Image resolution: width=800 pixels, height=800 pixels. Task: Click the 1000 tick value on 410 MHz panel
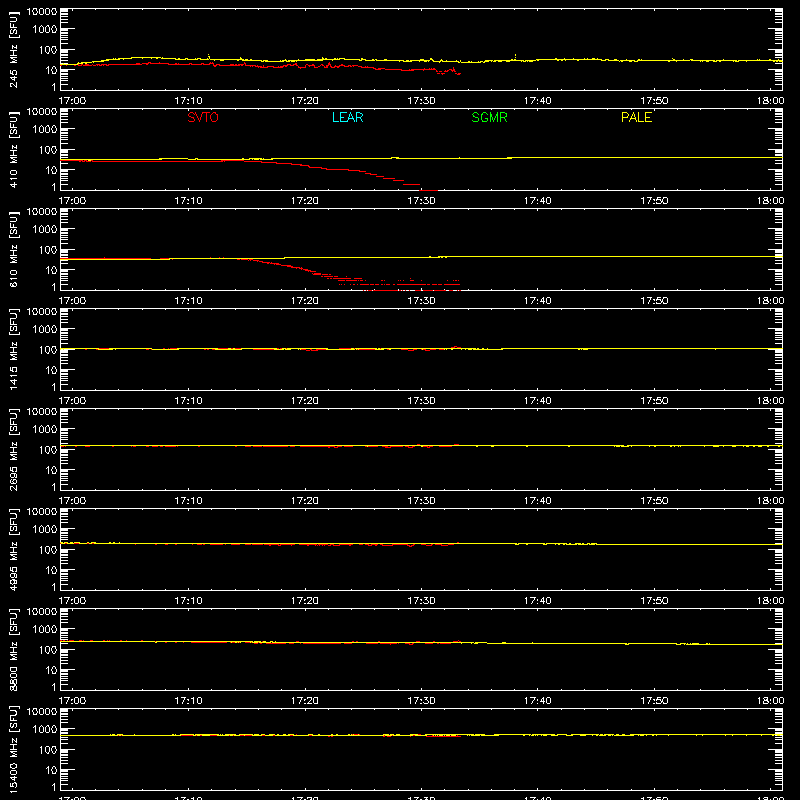pyautogui.click(x=45, y=130)
